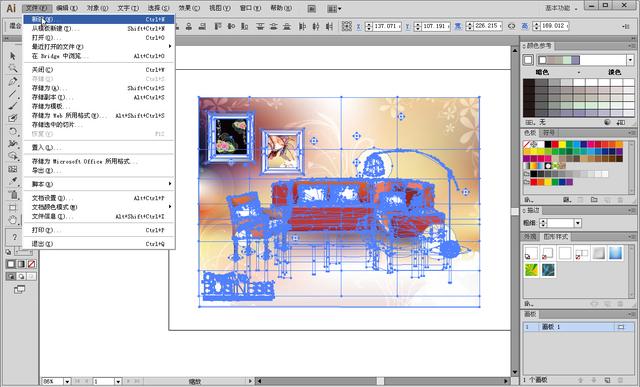The height and width of the screenshot is (387, 640).
Task: Select the Hand tool
Action: tap(13, 220)
